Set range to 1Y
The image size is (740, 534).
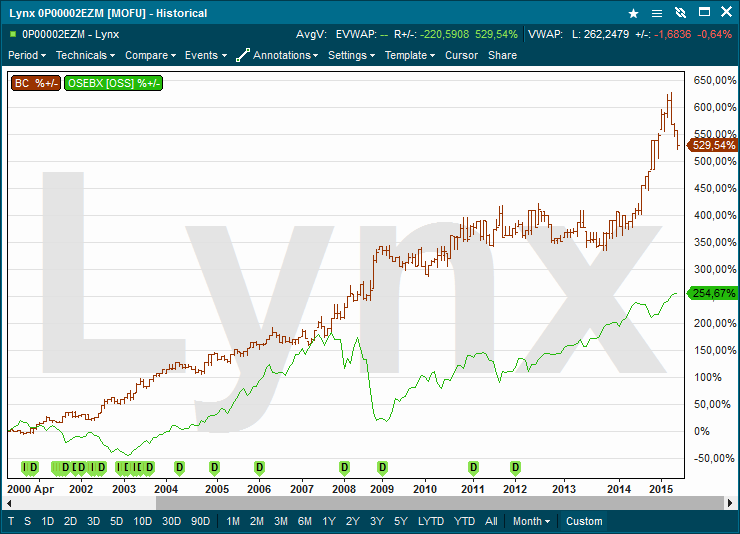pos(329,521)
